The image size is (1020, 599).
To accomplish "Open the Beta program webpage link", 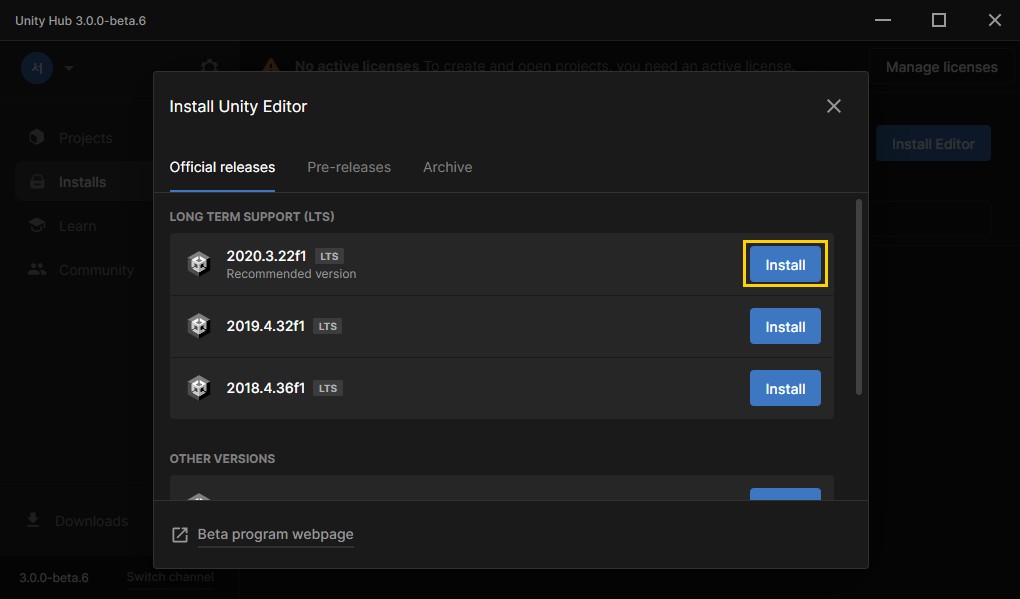I will click(x=275, y=534).
